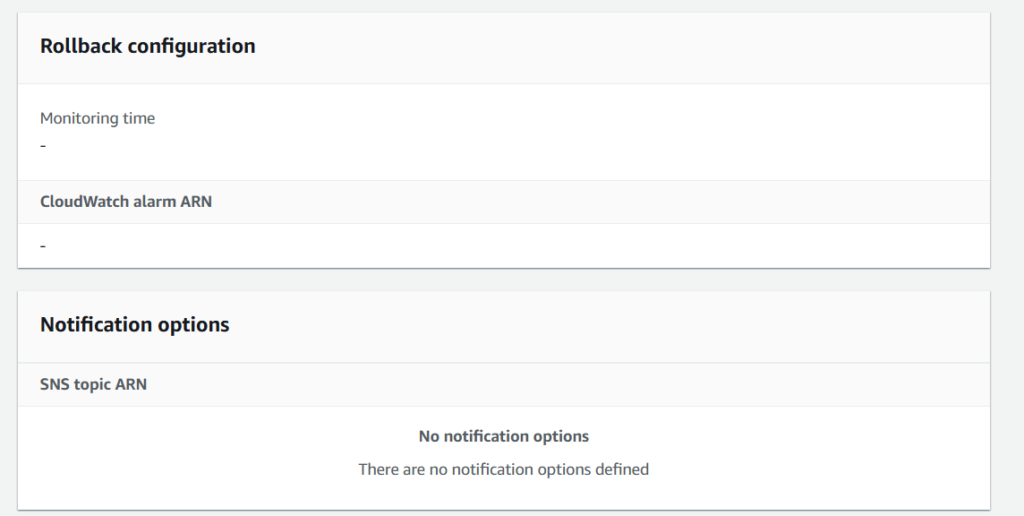Click the Notification options section heading
This screenshot has width=1024, height=516.
click(x=134, y=325)
